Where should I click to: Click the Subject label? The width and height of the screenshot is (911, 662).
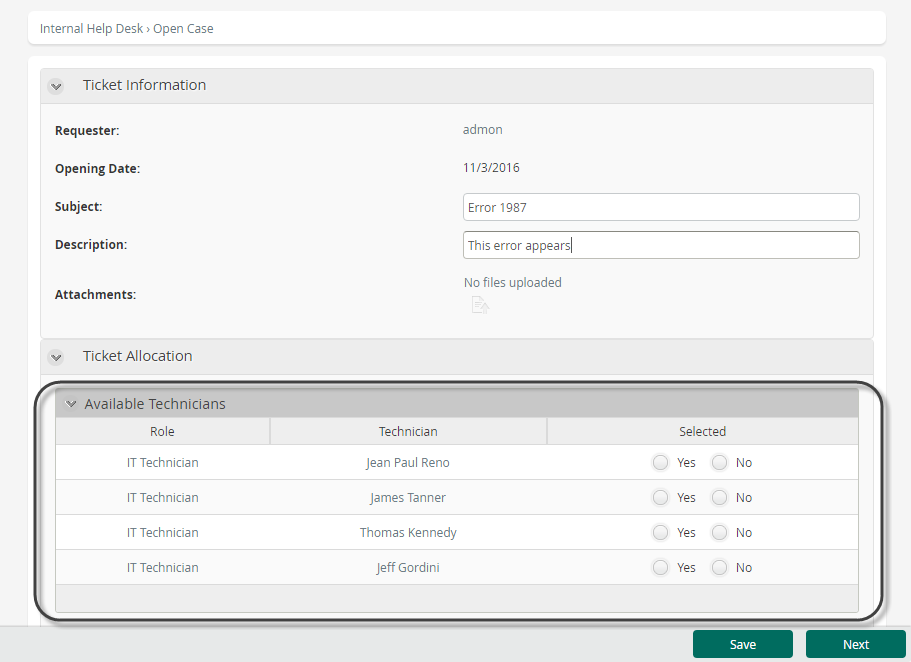pyautogui.click(x=78, y=206)
